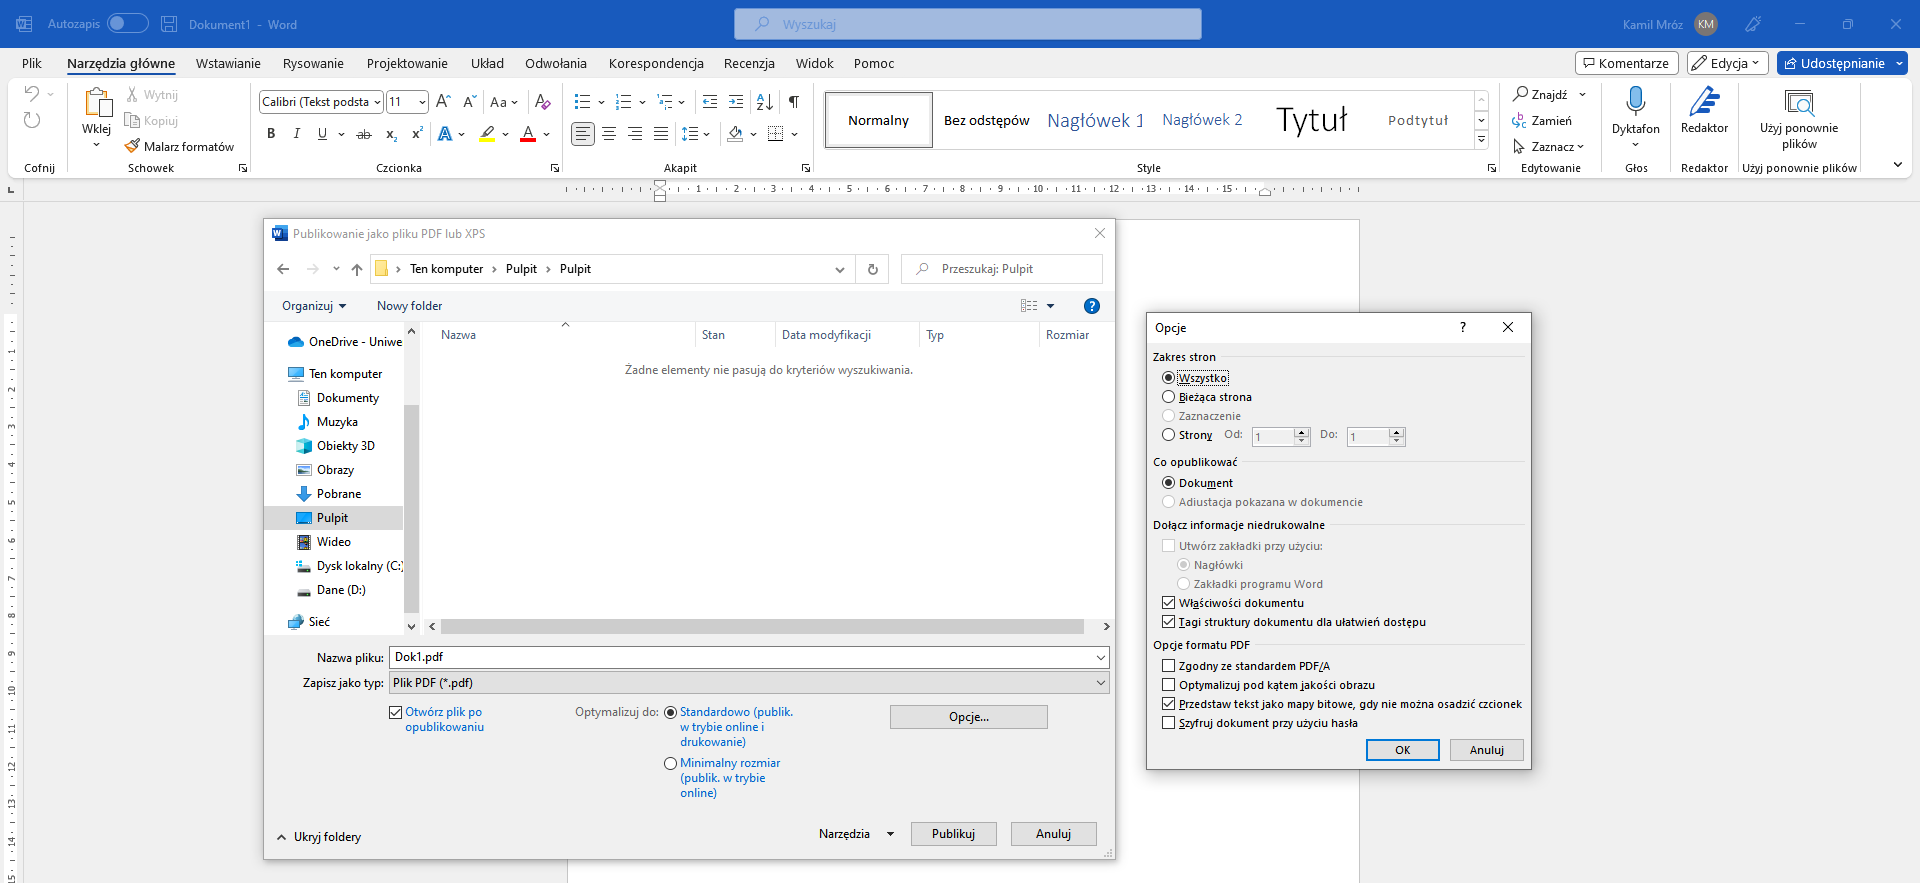
Task: Uncheck Właściwości dokumentu checkbox
Action: [1168, 603]
